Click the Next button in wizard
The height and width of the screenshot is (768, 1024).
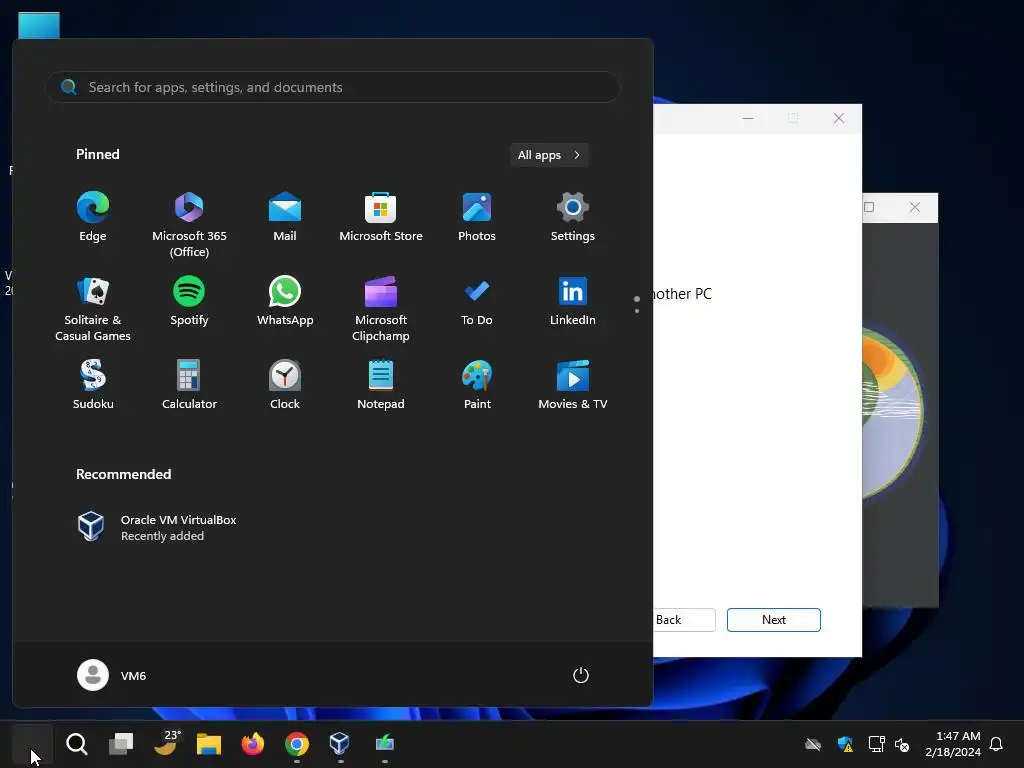point(774,620)
